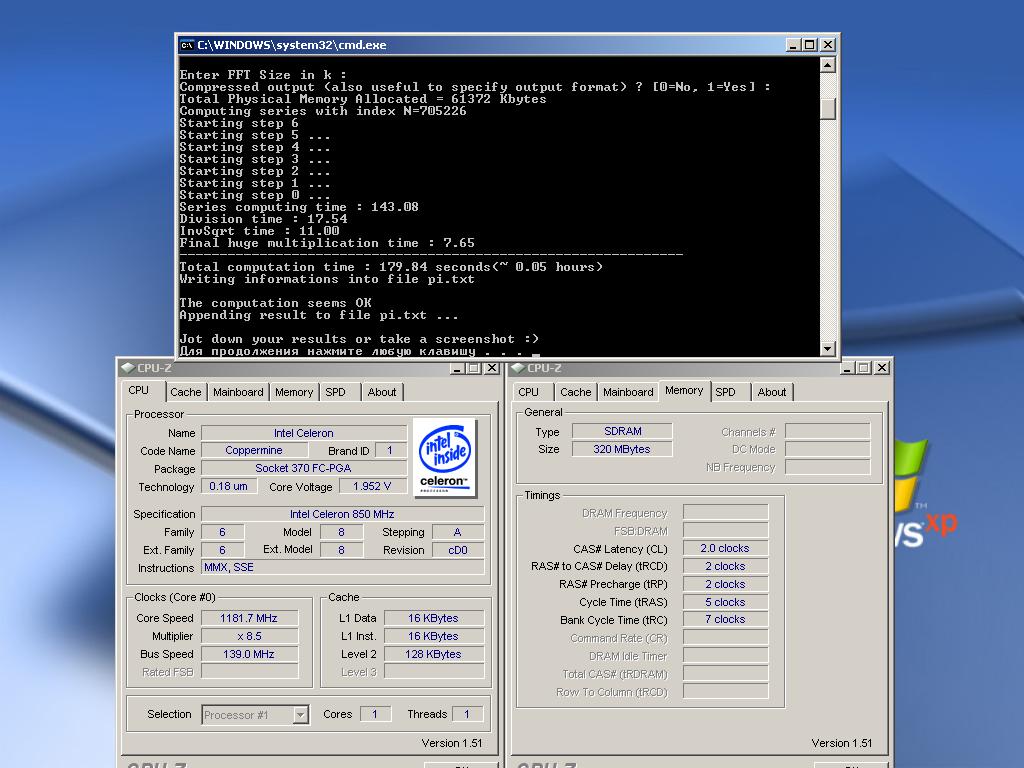
Task: Click the Technology value 0.18 um
Action: pyautogui.click(x=229, y=487)
